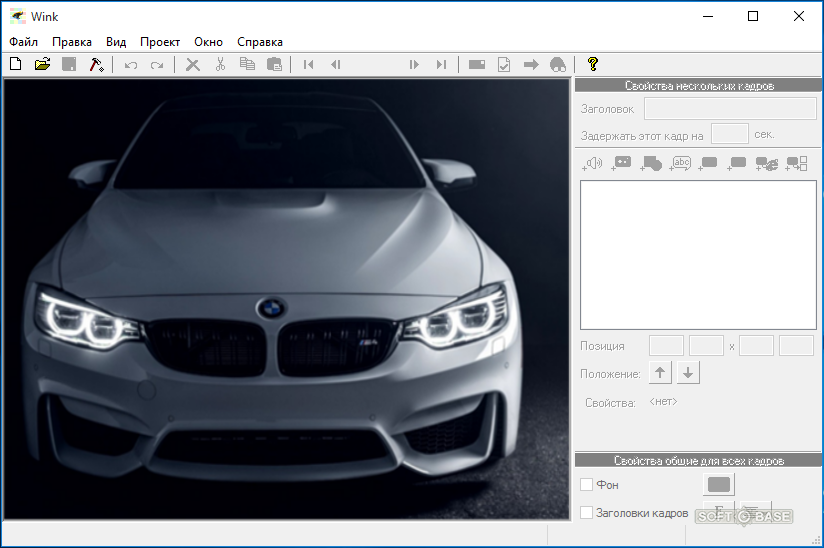Screen dimensions: 824x548
Task: Click the Свойства <нет> value text
Action: [x=663, y=401]
